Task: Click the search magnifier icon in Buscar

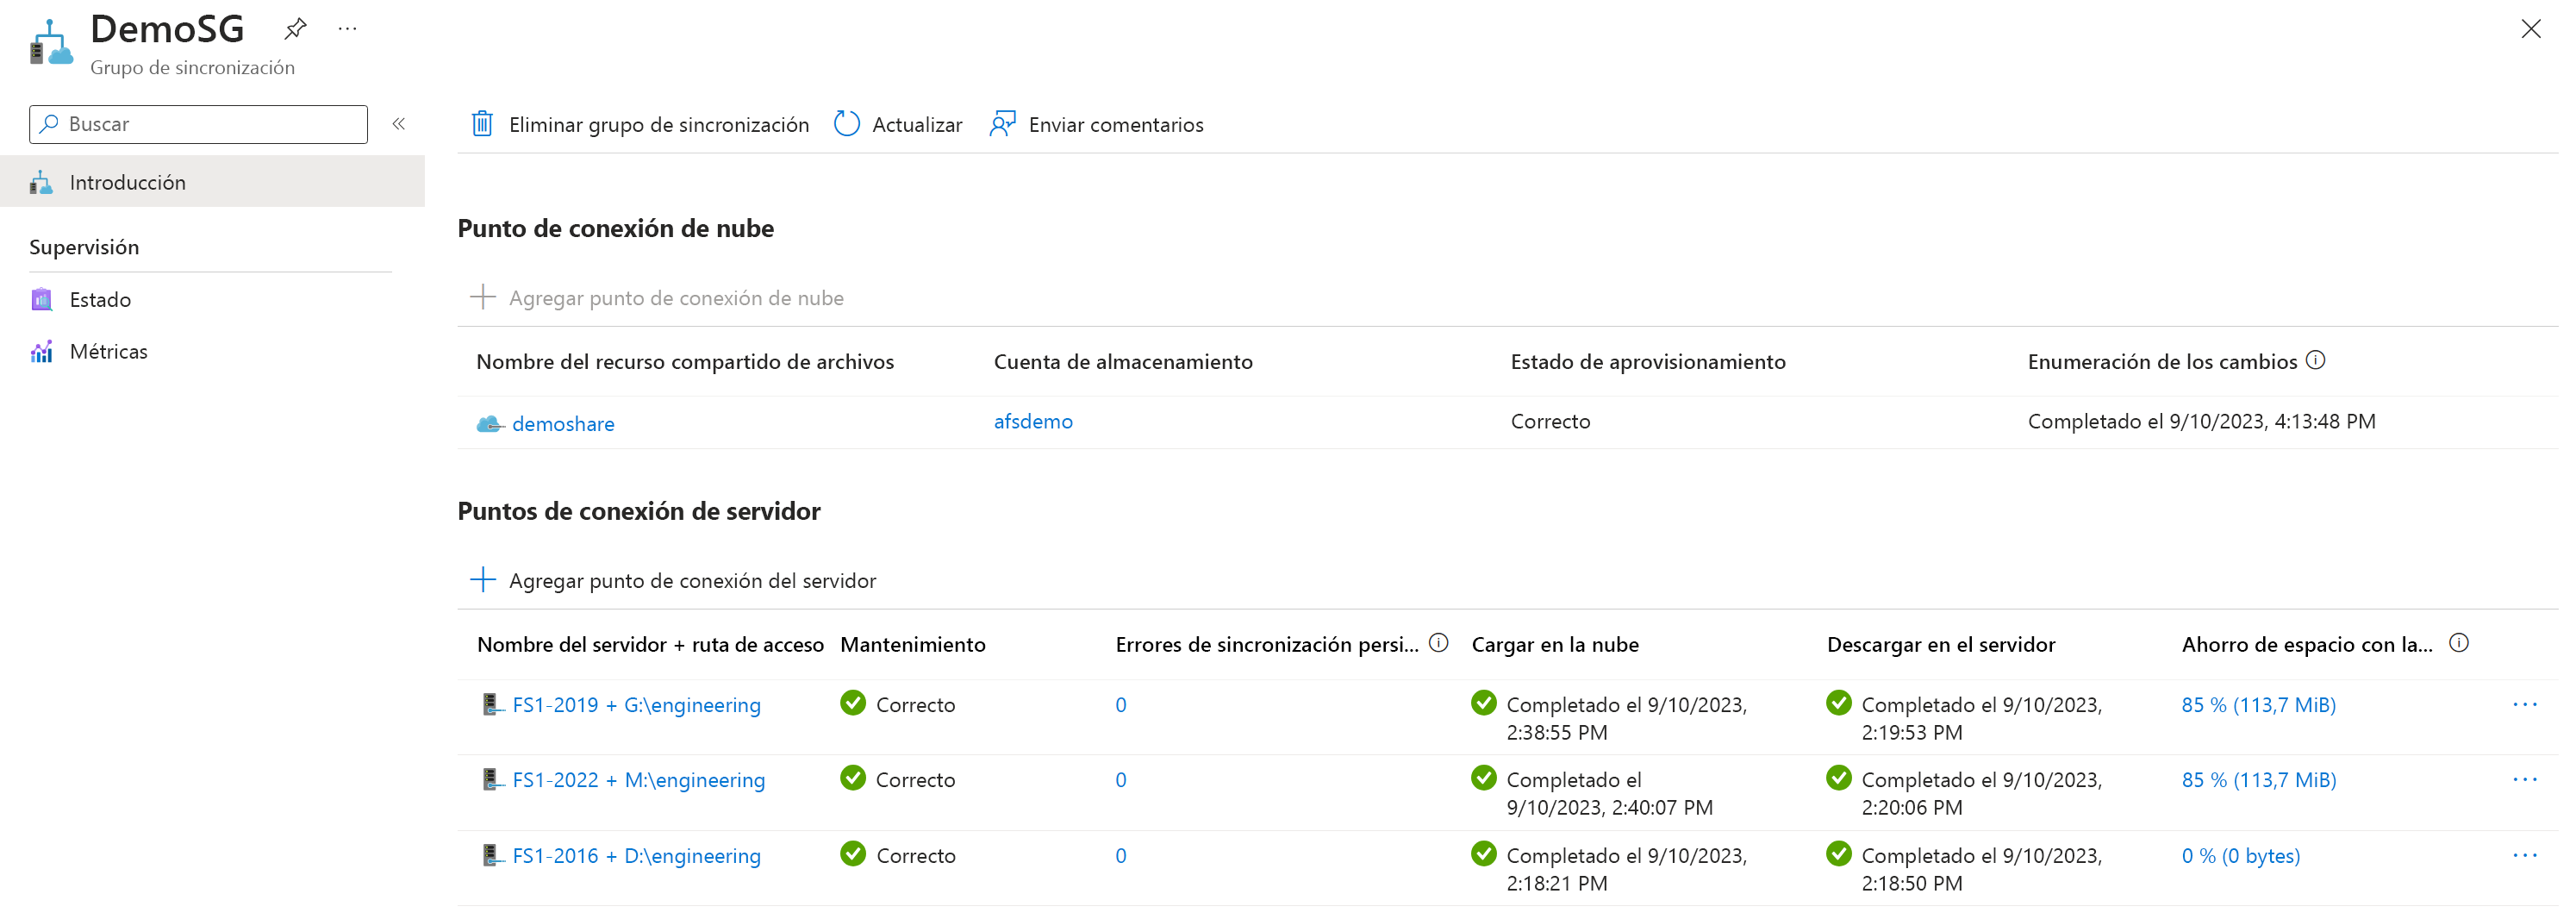Action: [x=49, y=124]
